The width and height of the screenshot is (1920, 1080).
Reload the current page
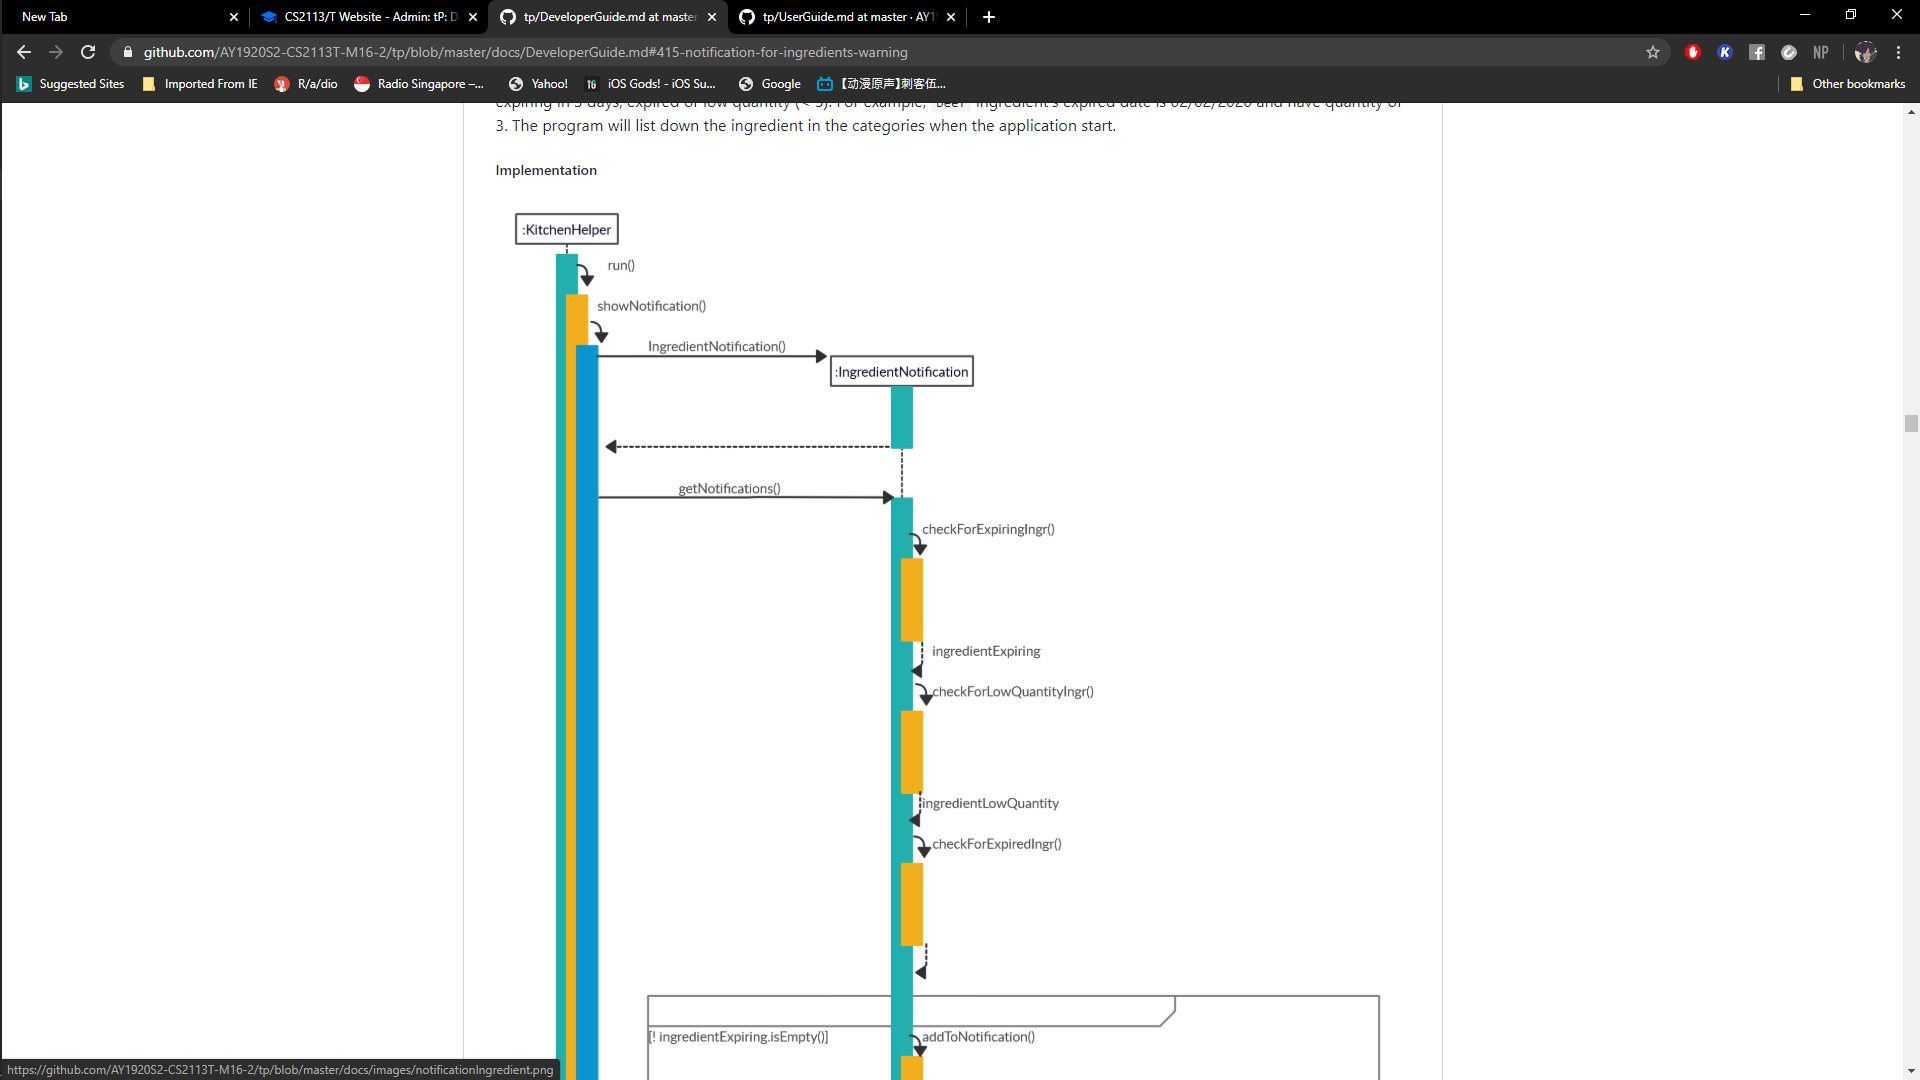(88, 52)
